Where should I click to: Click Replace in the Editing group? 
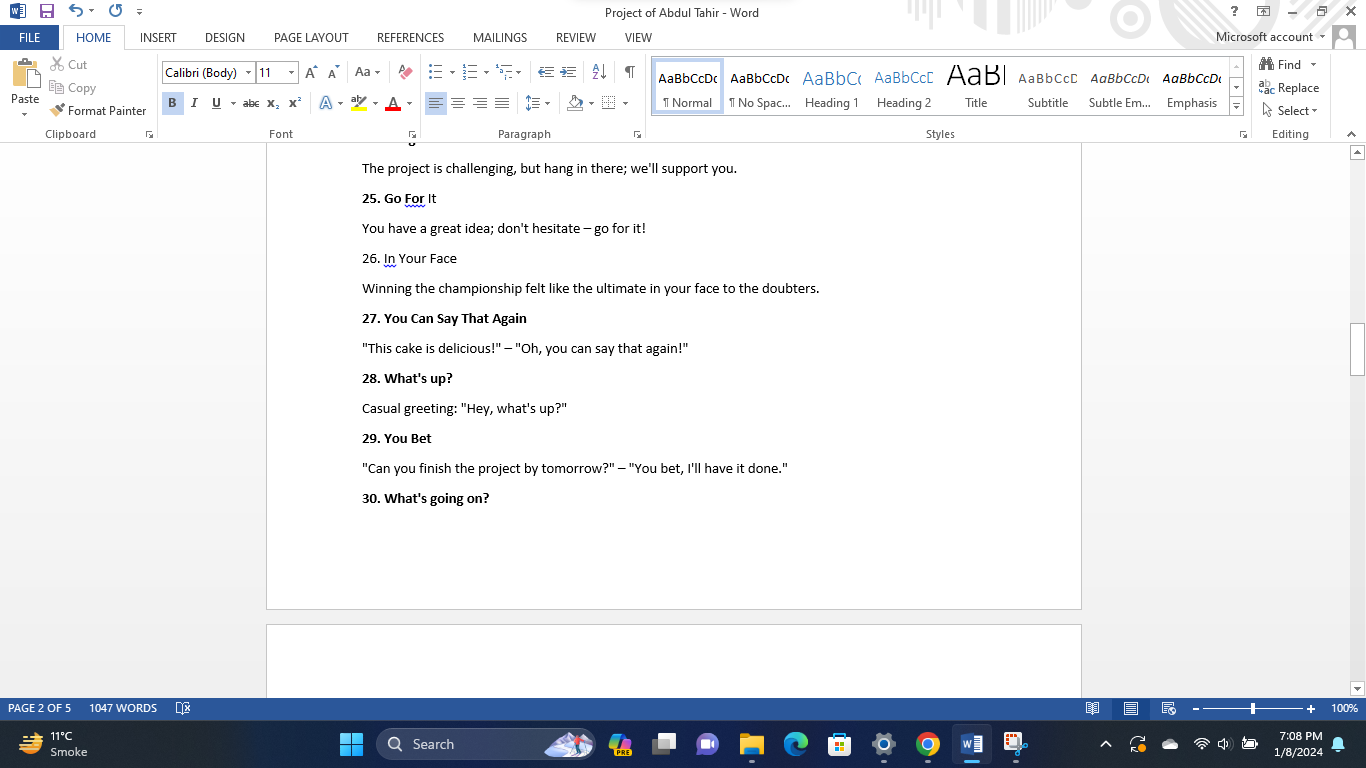point(1289,87)
